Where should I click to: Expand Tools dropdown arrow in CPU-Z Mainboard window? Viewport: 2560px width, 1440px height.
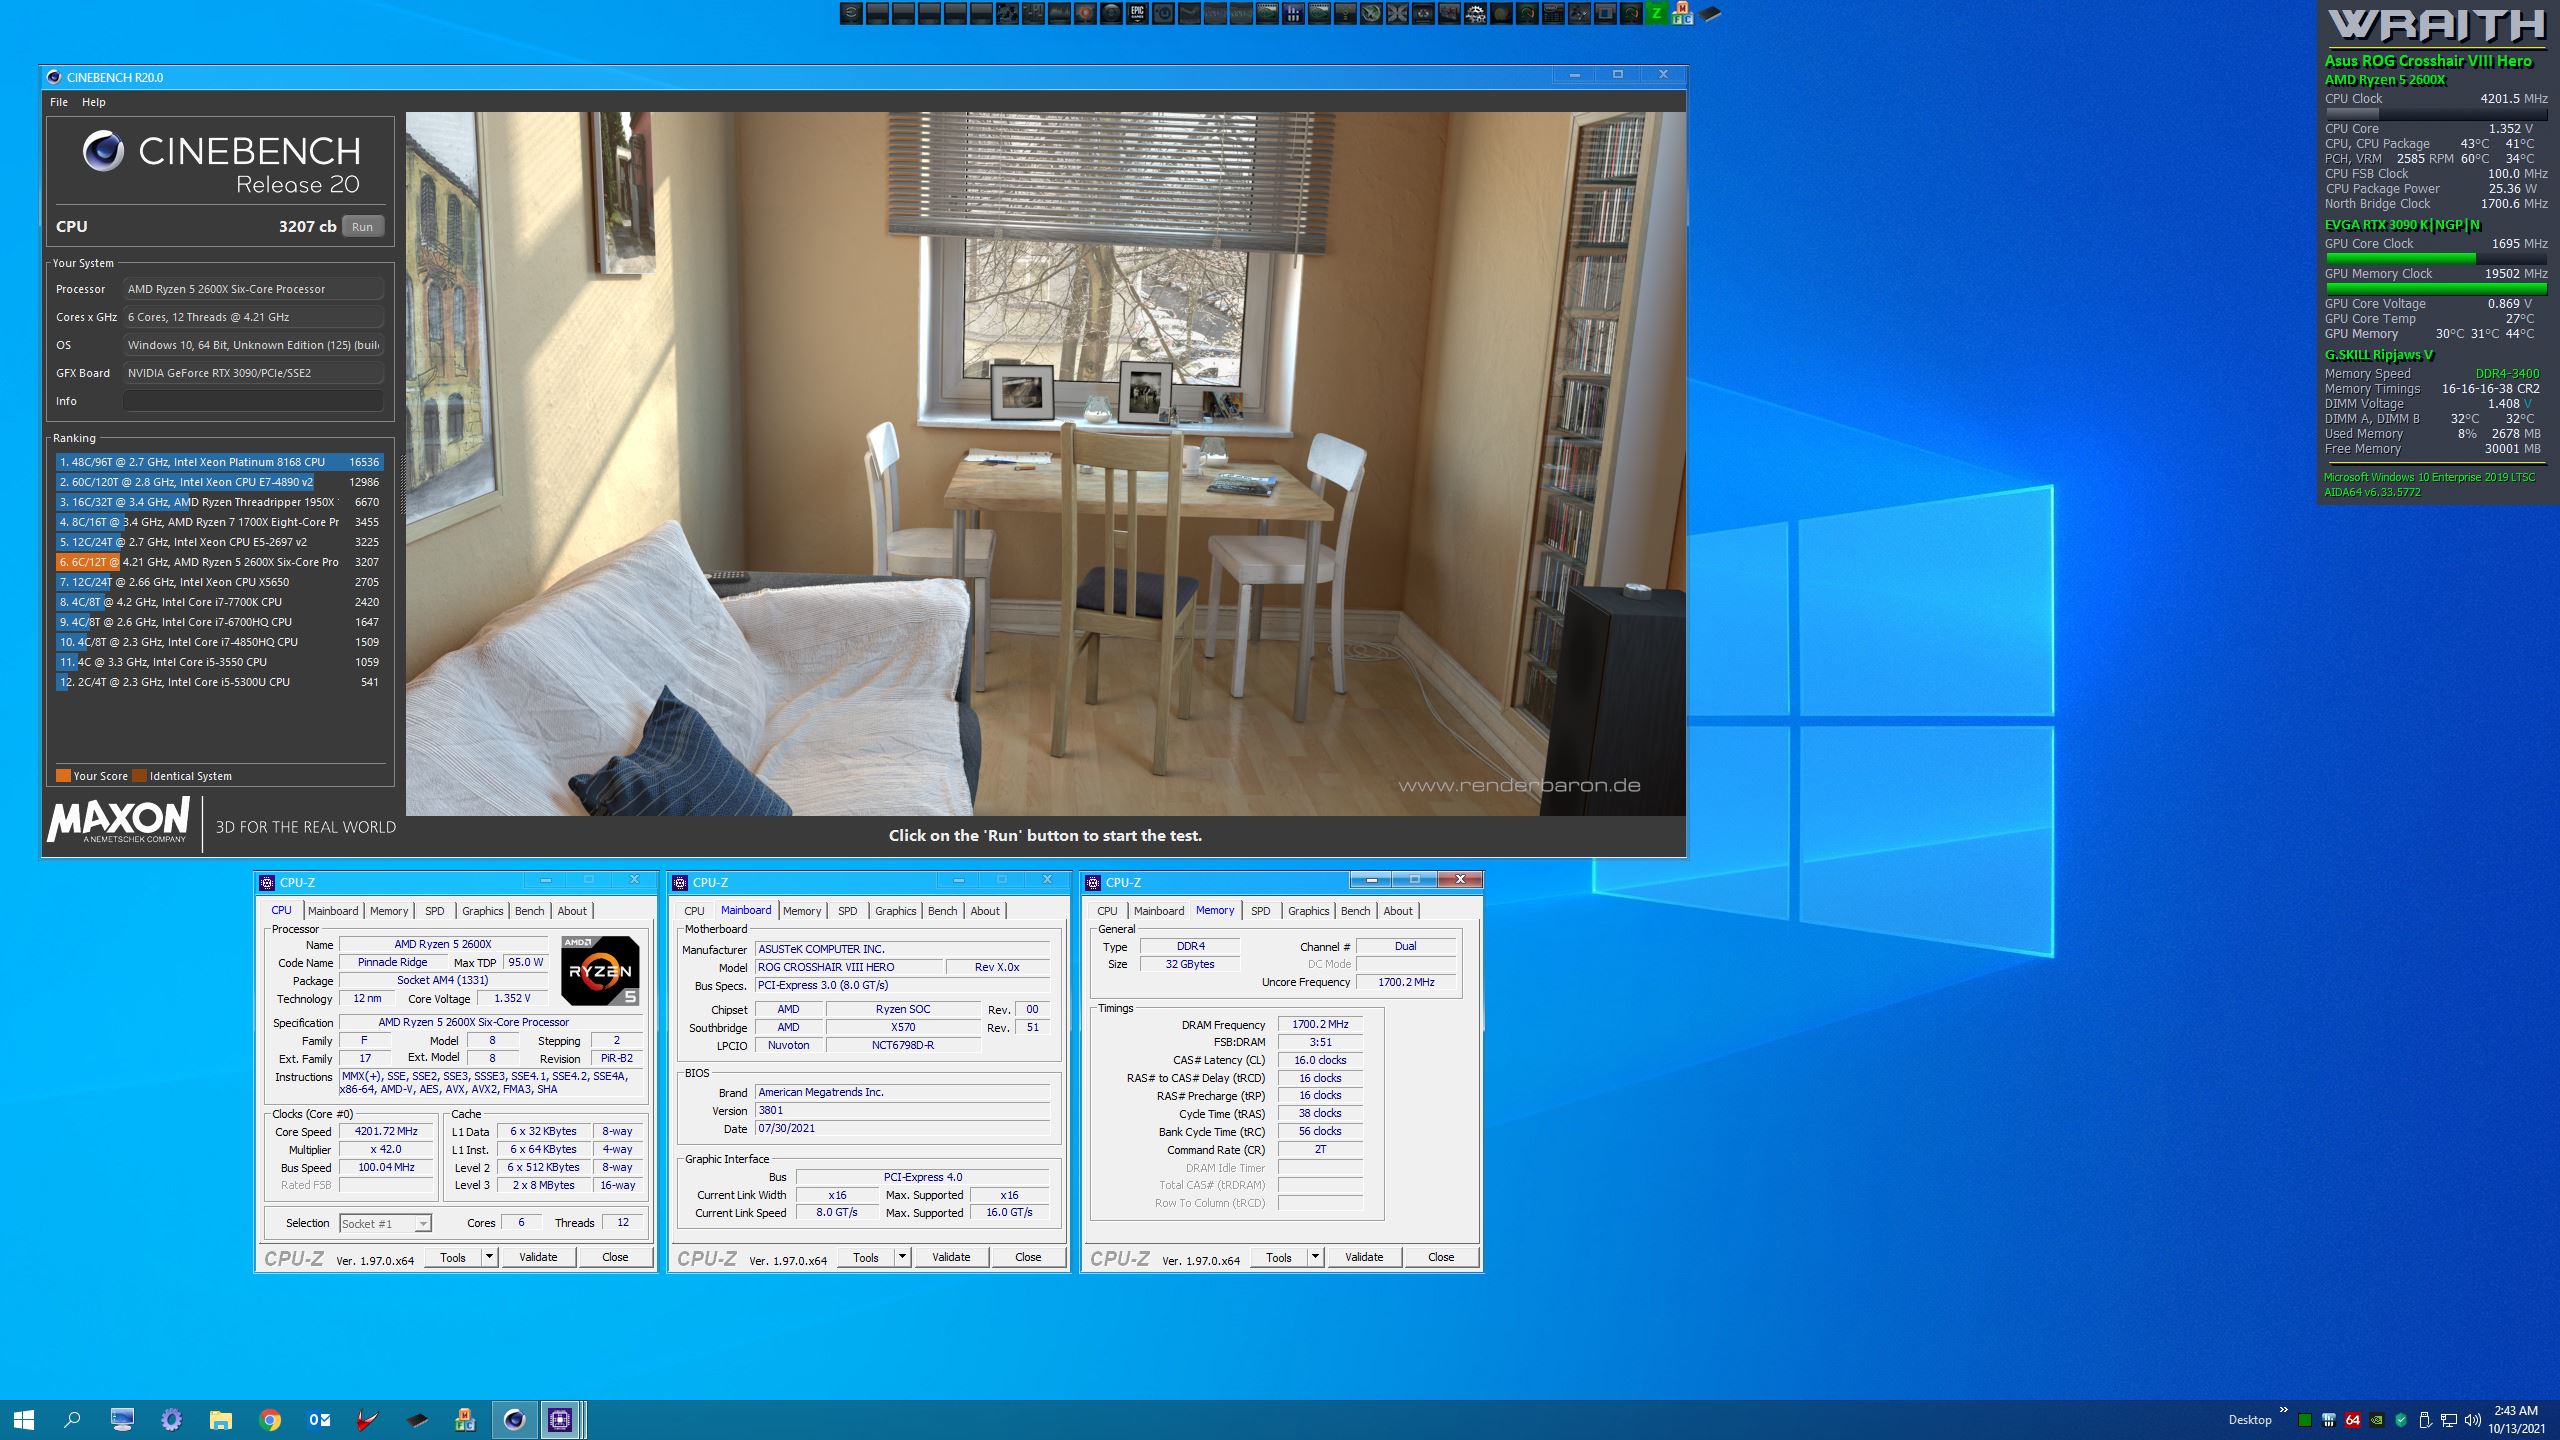pos(902,1257)
